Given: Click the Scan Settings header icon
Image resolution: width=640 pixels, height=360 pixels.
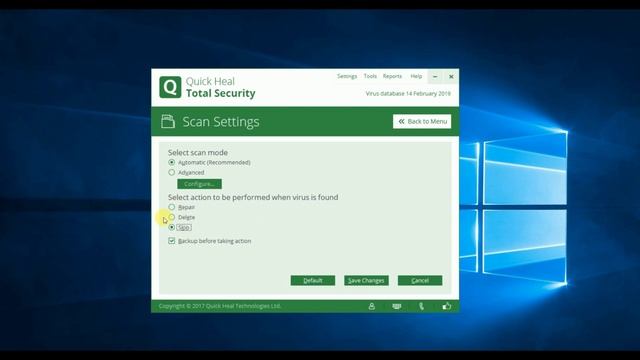Looking at the screenshot, I should pyautogui.click(x=168, y=121).
